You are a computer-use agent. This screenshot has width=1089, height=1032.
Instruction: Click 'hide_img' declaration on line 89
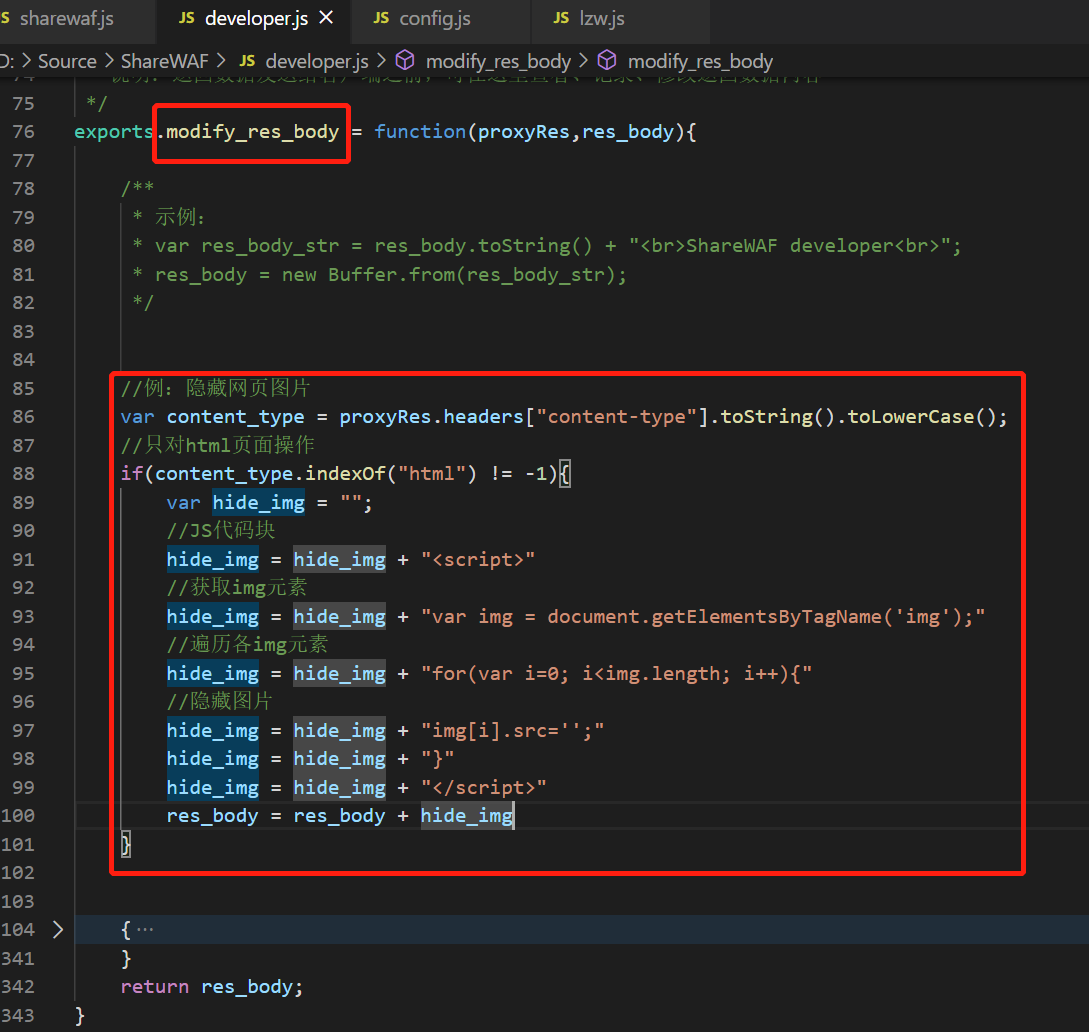[258, 503]
